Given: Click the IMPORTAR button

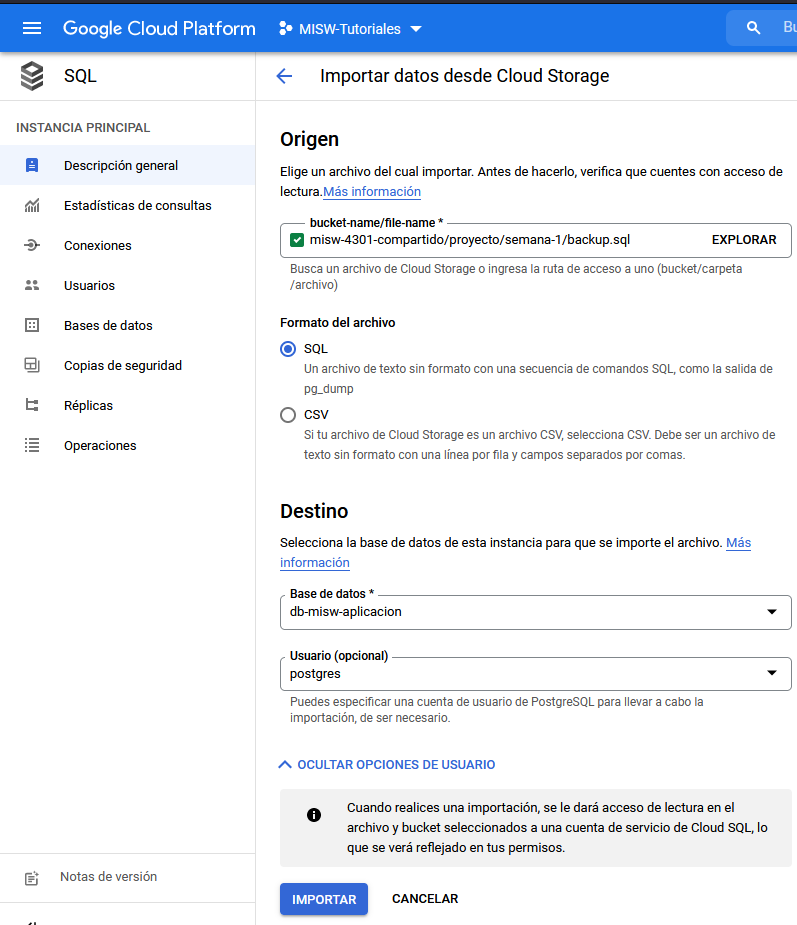Looking at the screenshot, I should point(324,899).
